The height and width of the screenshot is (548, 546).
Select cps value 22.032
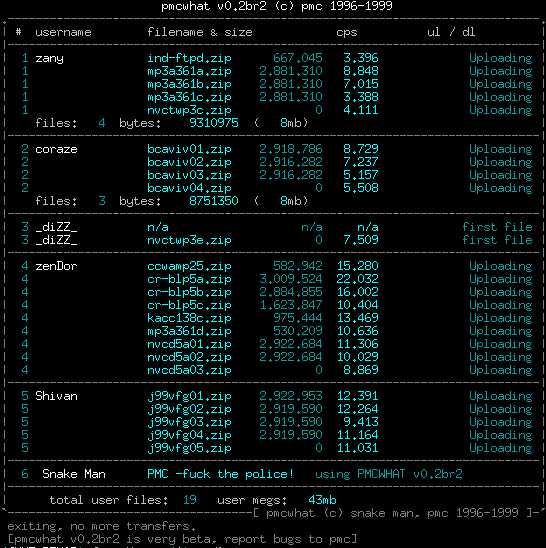[357, 279]
